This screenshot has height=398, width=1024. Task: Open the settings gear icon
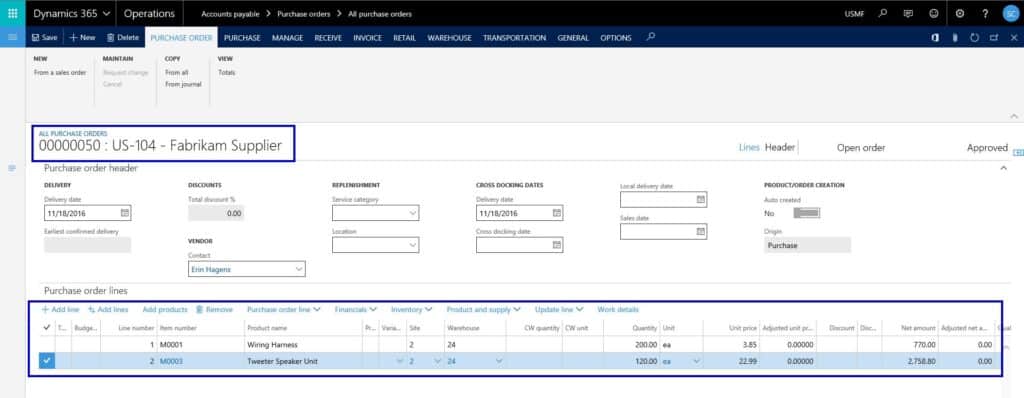(x=959, y=13)
